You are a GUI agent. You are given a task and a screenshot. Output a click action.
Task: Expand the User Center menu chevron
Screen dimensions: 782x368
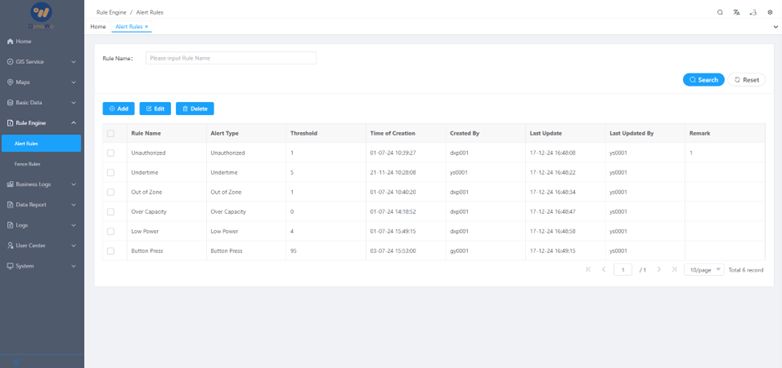(x=74, y=246)
